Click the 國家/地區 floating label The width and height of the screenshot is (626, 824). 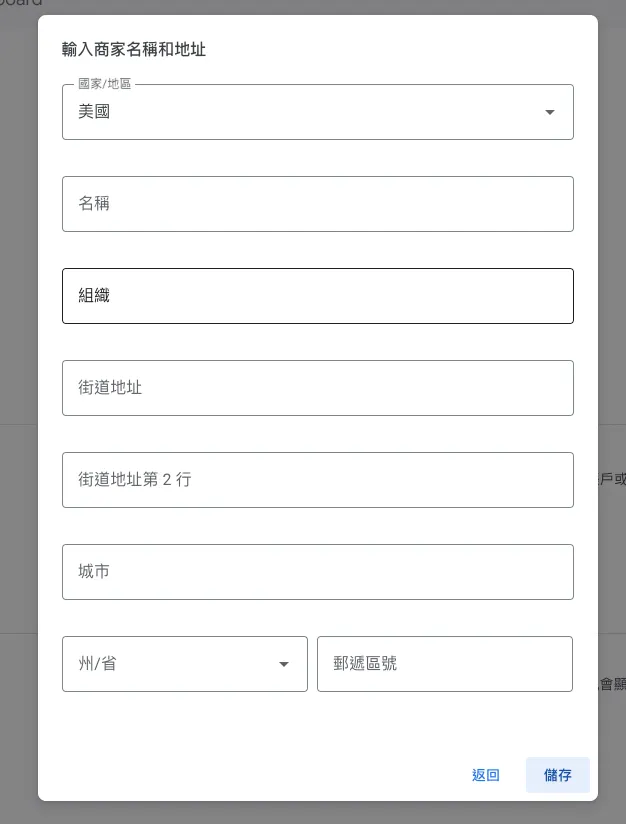click(104, 84)
